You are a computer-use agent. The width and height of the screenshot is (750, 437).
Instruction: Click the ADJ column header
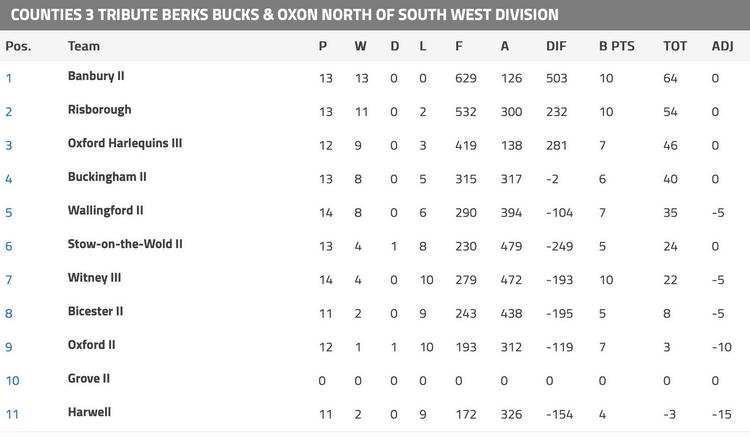point(722,46)
